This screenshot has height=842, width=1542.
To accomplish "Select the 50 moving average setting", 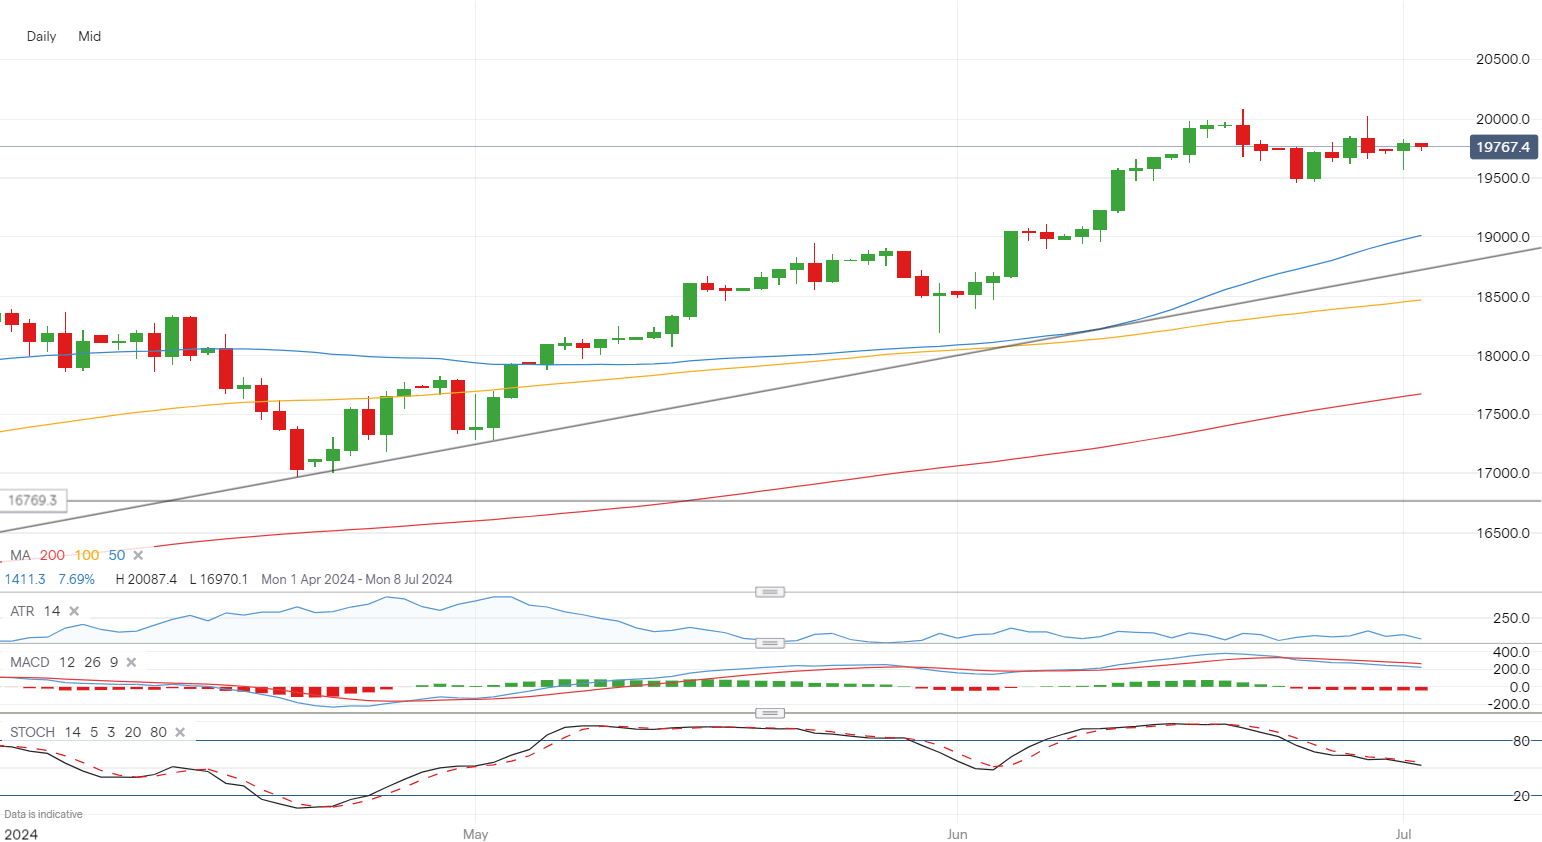I will pos(117,555).
